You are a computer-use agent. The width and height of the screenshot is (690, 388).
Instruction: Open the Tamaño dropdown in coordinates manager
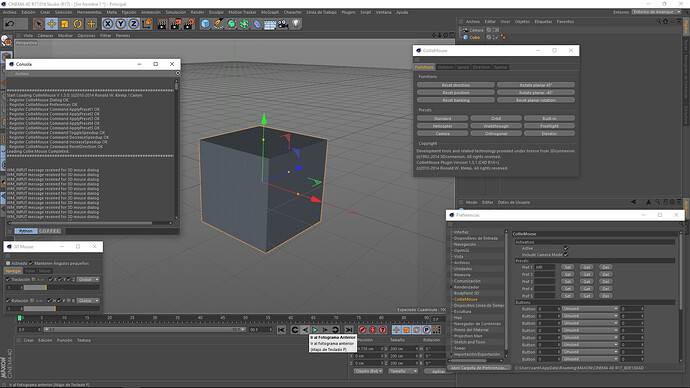tap(403, 371)
